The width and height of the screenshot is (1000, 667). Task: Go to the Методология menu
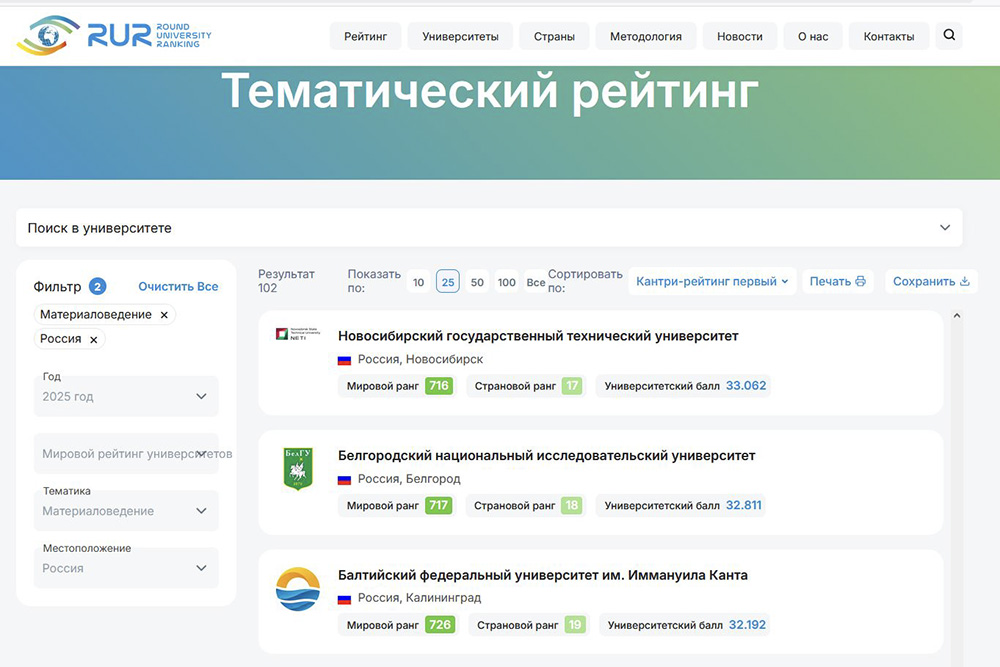[x=645, y=36]
